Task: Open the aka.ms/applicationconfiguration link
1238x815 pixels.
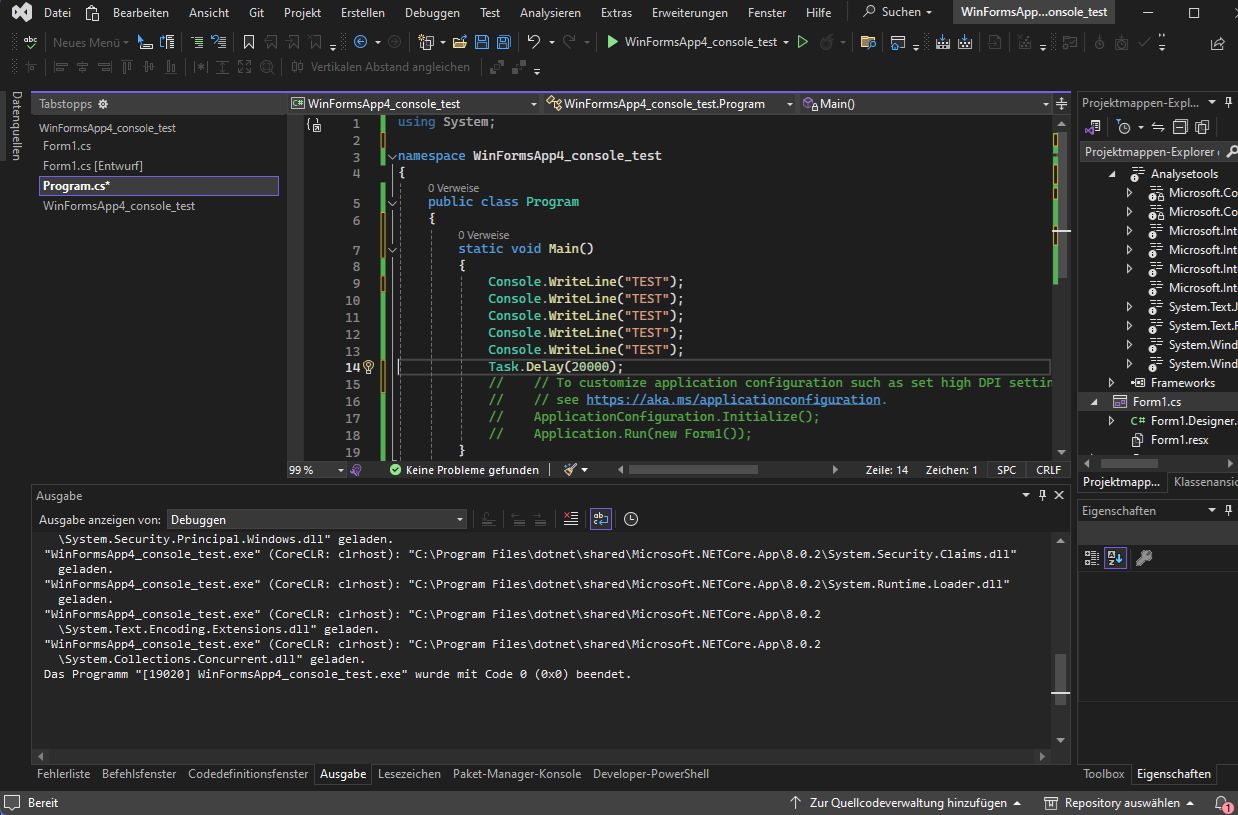Action: tap(733, 400)
